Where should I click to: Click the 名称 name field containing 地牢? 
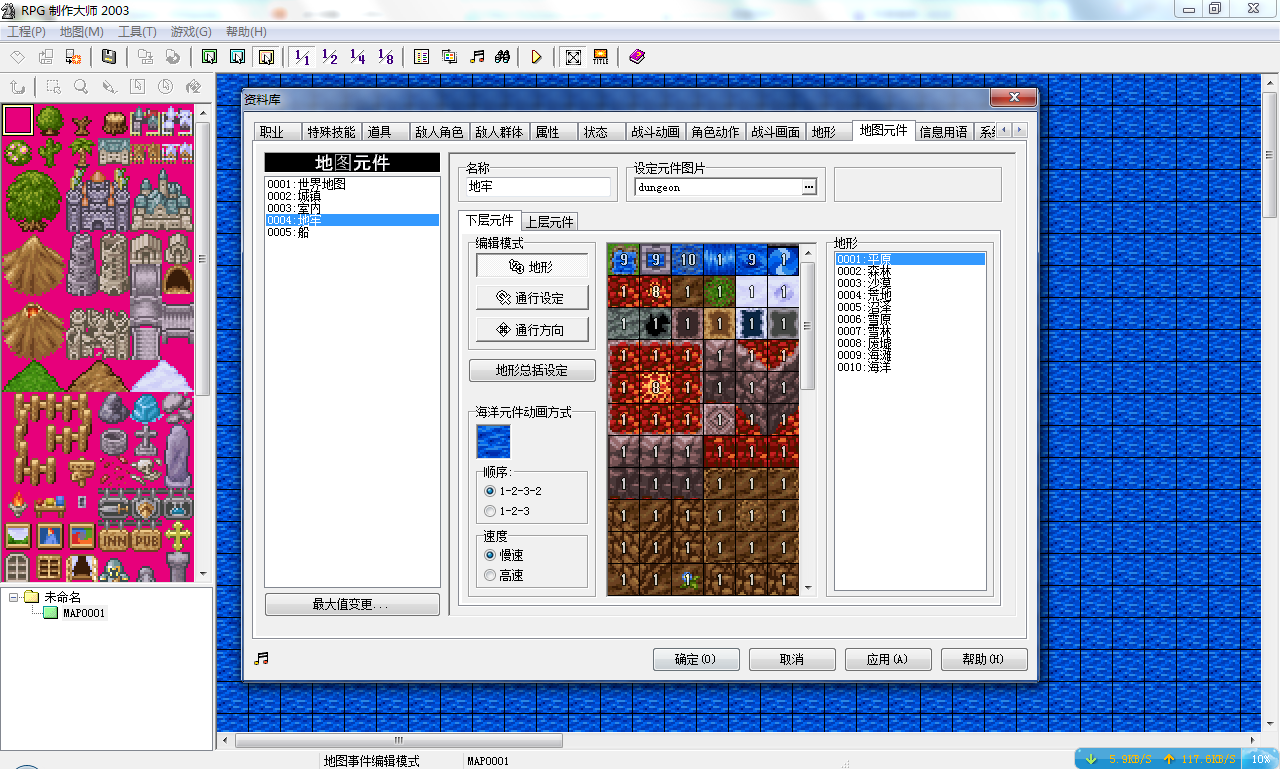click(x=539, y=187)
